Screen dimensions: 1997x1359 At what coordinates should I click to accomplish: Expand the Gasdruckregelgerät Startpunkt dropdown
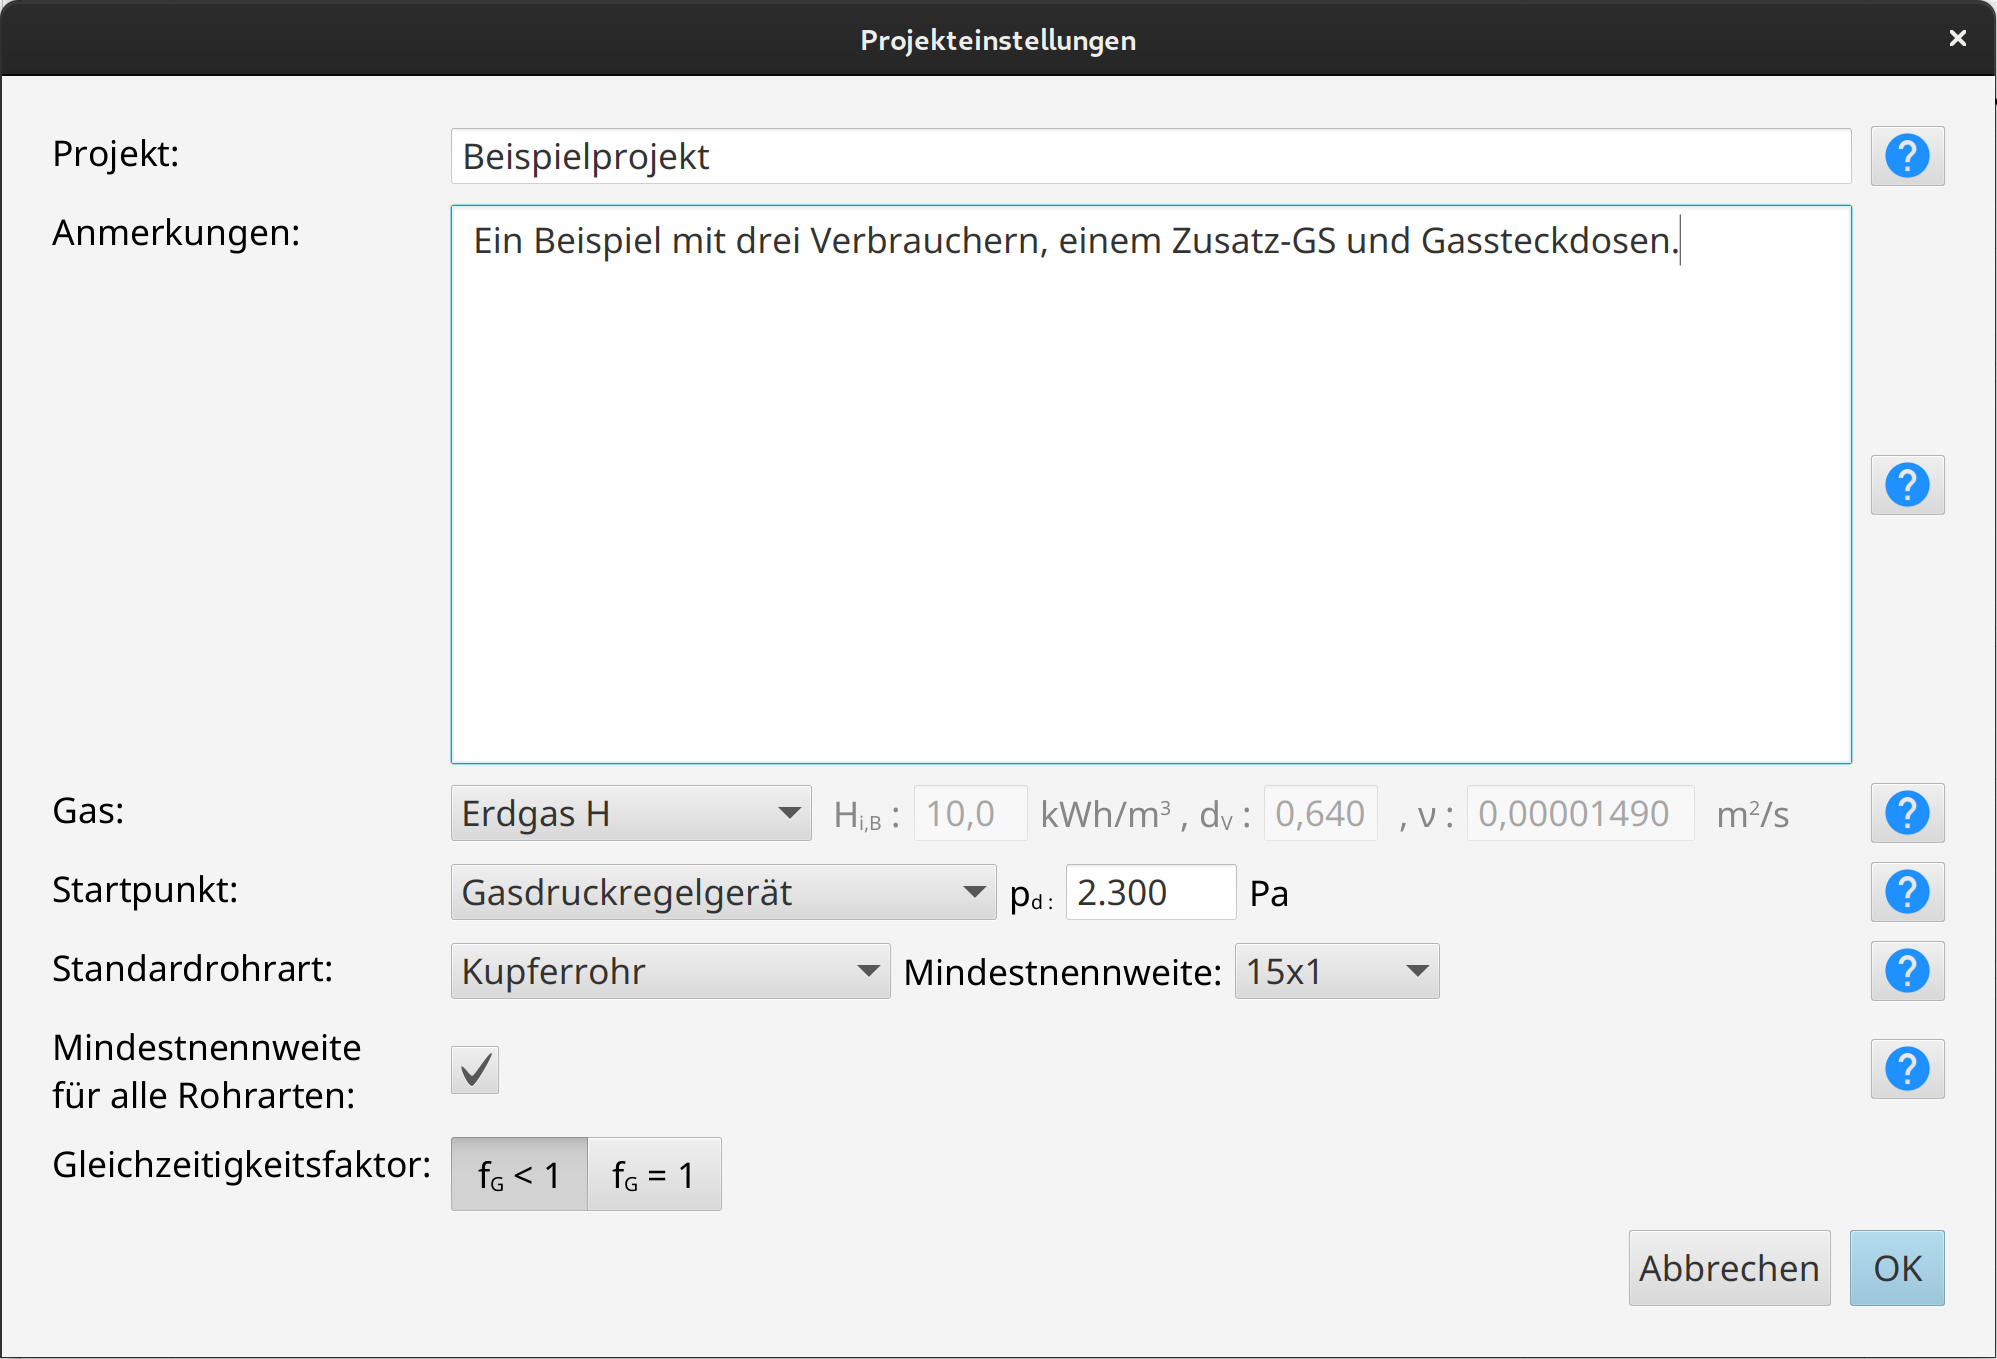point(722,892)
